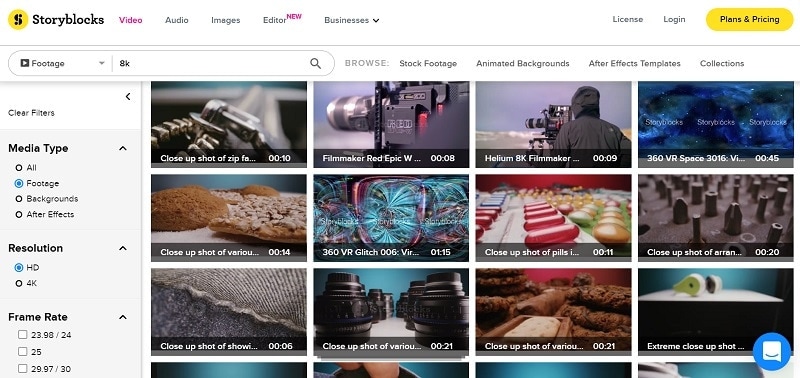
Task: Open the 00:20 arranged bits close up thumbnail
Action: click(716, 218)
